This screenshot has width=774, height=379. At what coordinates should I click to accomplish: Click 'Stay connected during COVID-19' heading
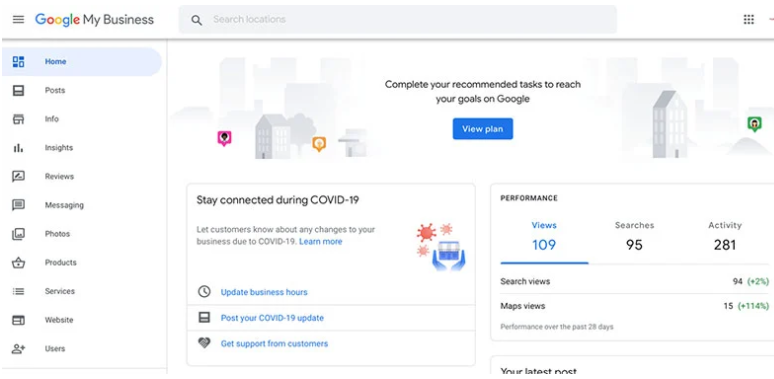pyautogui.click(x=278, y=200)
